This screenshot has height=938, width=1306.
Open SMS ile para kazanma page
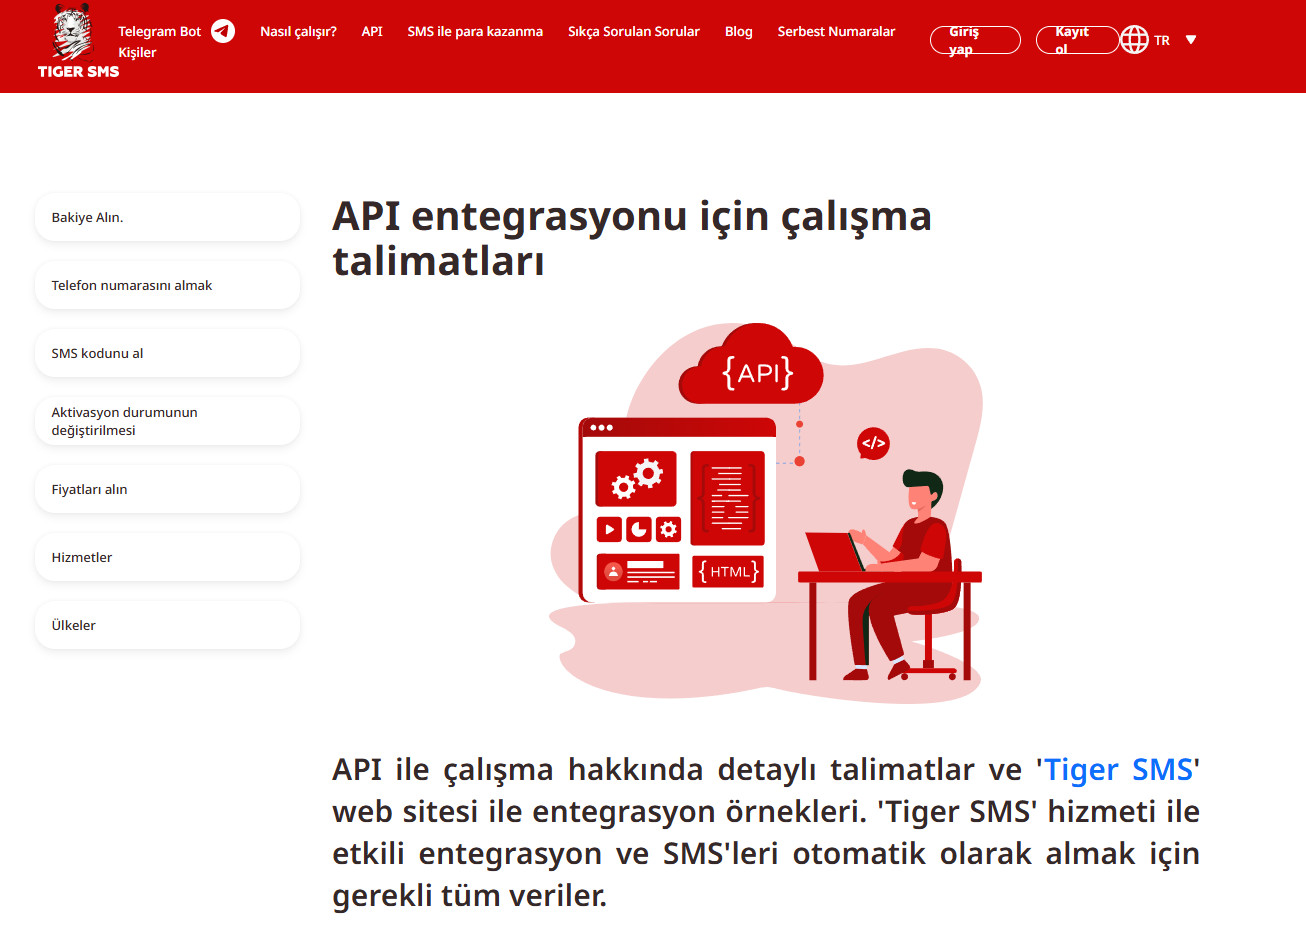pyautogui.click(x=475, y=31)
